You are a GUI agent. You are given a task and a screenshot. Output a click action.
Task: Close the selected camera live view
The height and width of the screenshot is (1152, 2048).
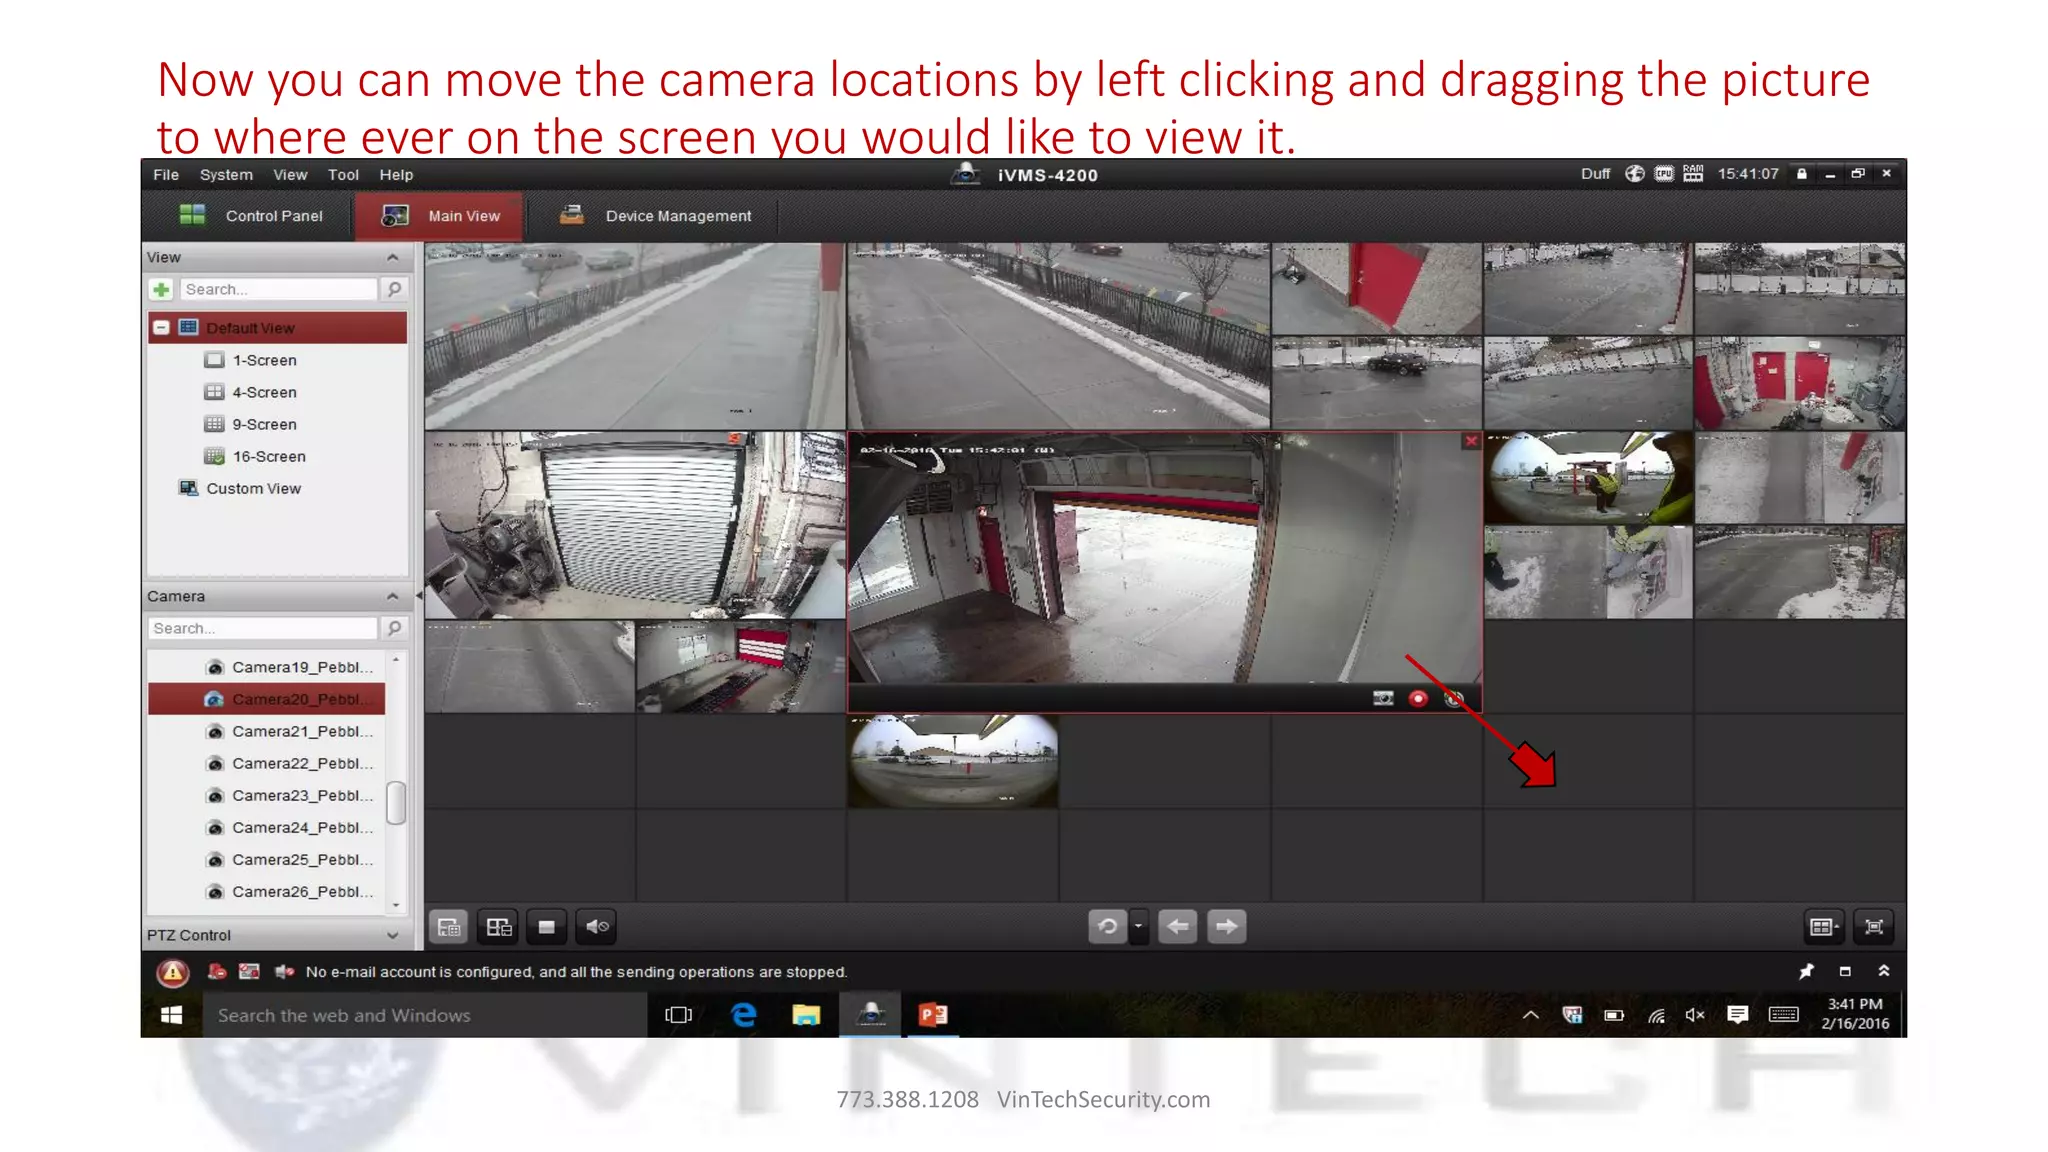(x=1471, y=441)
